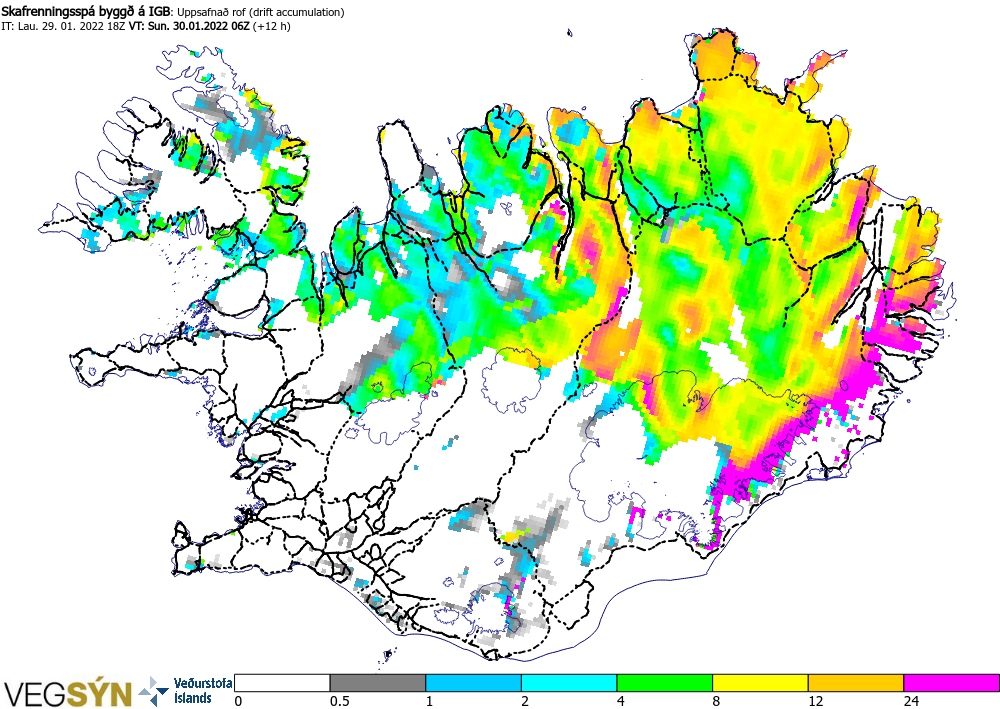The width and height of the screenshot is (1000, 709).
Task: Select the blue 1–2 legend swatch
Action: (x=473, y=683)
